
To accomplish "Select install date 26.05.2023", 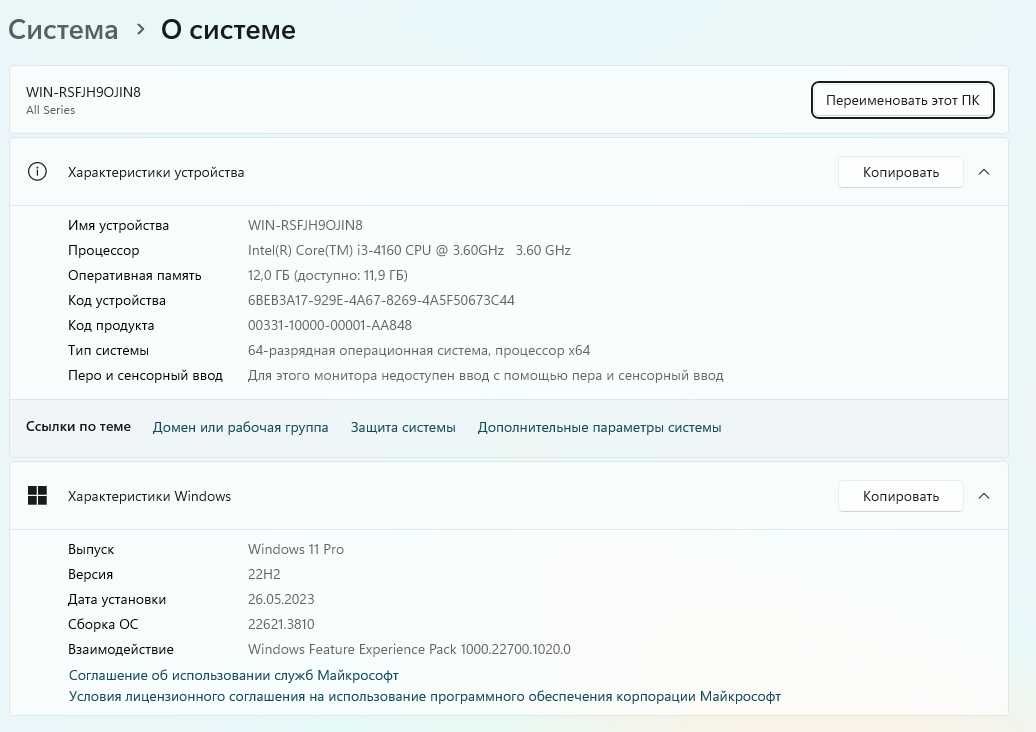I will tap(281, 600).
